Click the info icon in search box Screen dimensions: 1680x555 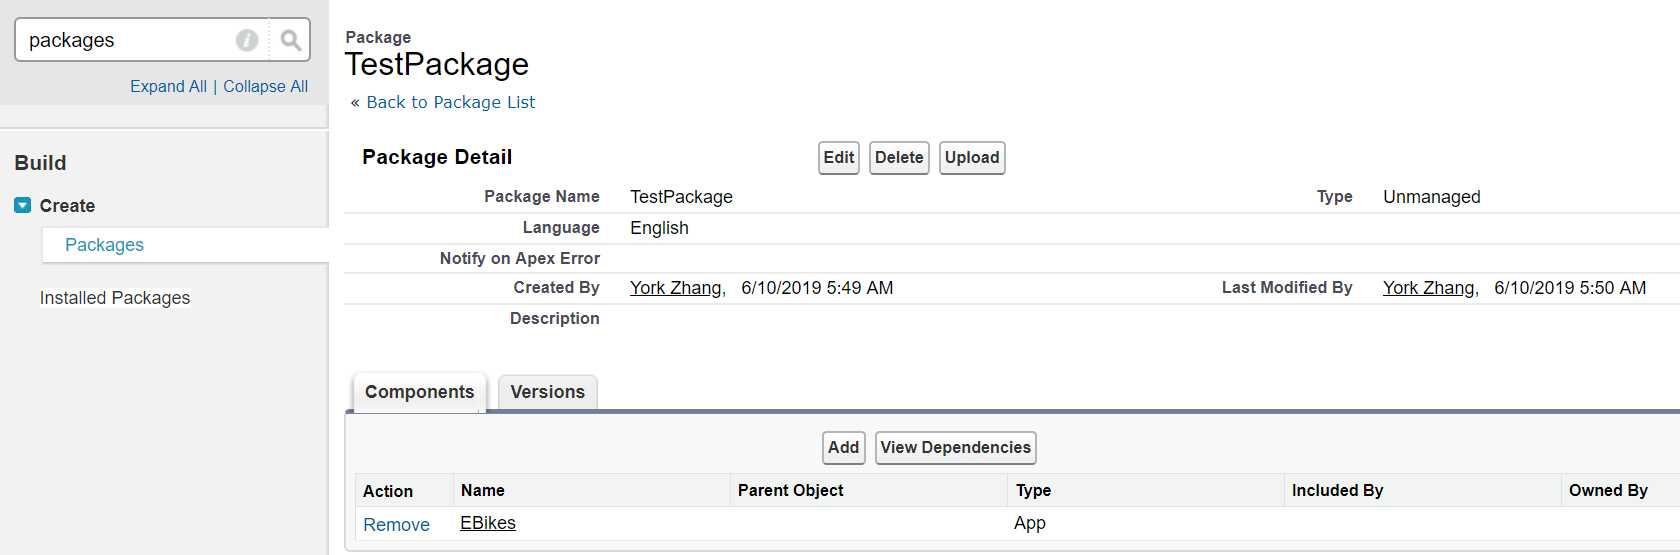(247, 40)
